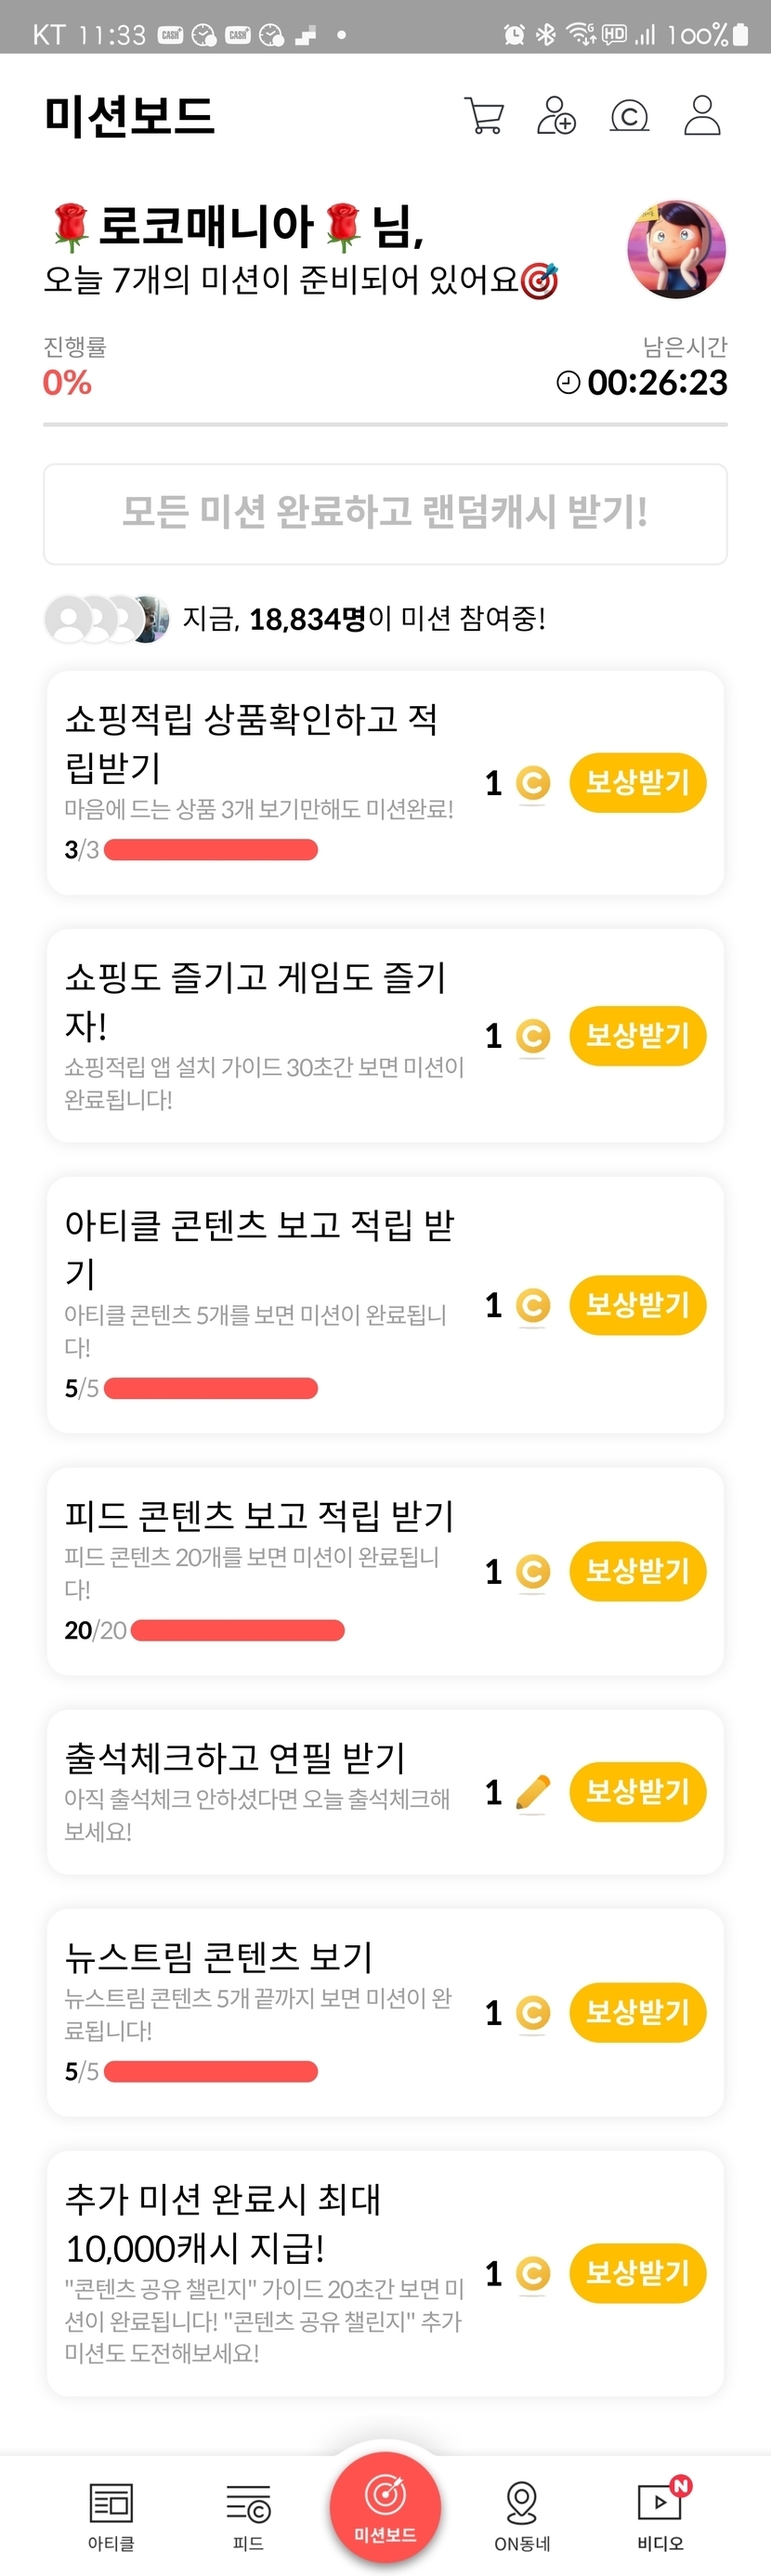Tap the 피드 콘텐츠 20/20 progress bar

pyautogui.click(x=237, y=1630)
